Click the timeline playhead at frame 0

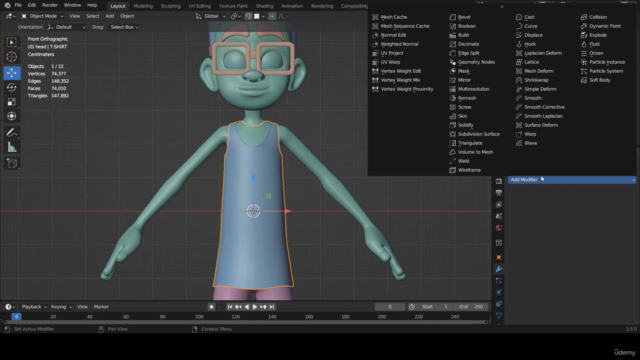[16, 316]
